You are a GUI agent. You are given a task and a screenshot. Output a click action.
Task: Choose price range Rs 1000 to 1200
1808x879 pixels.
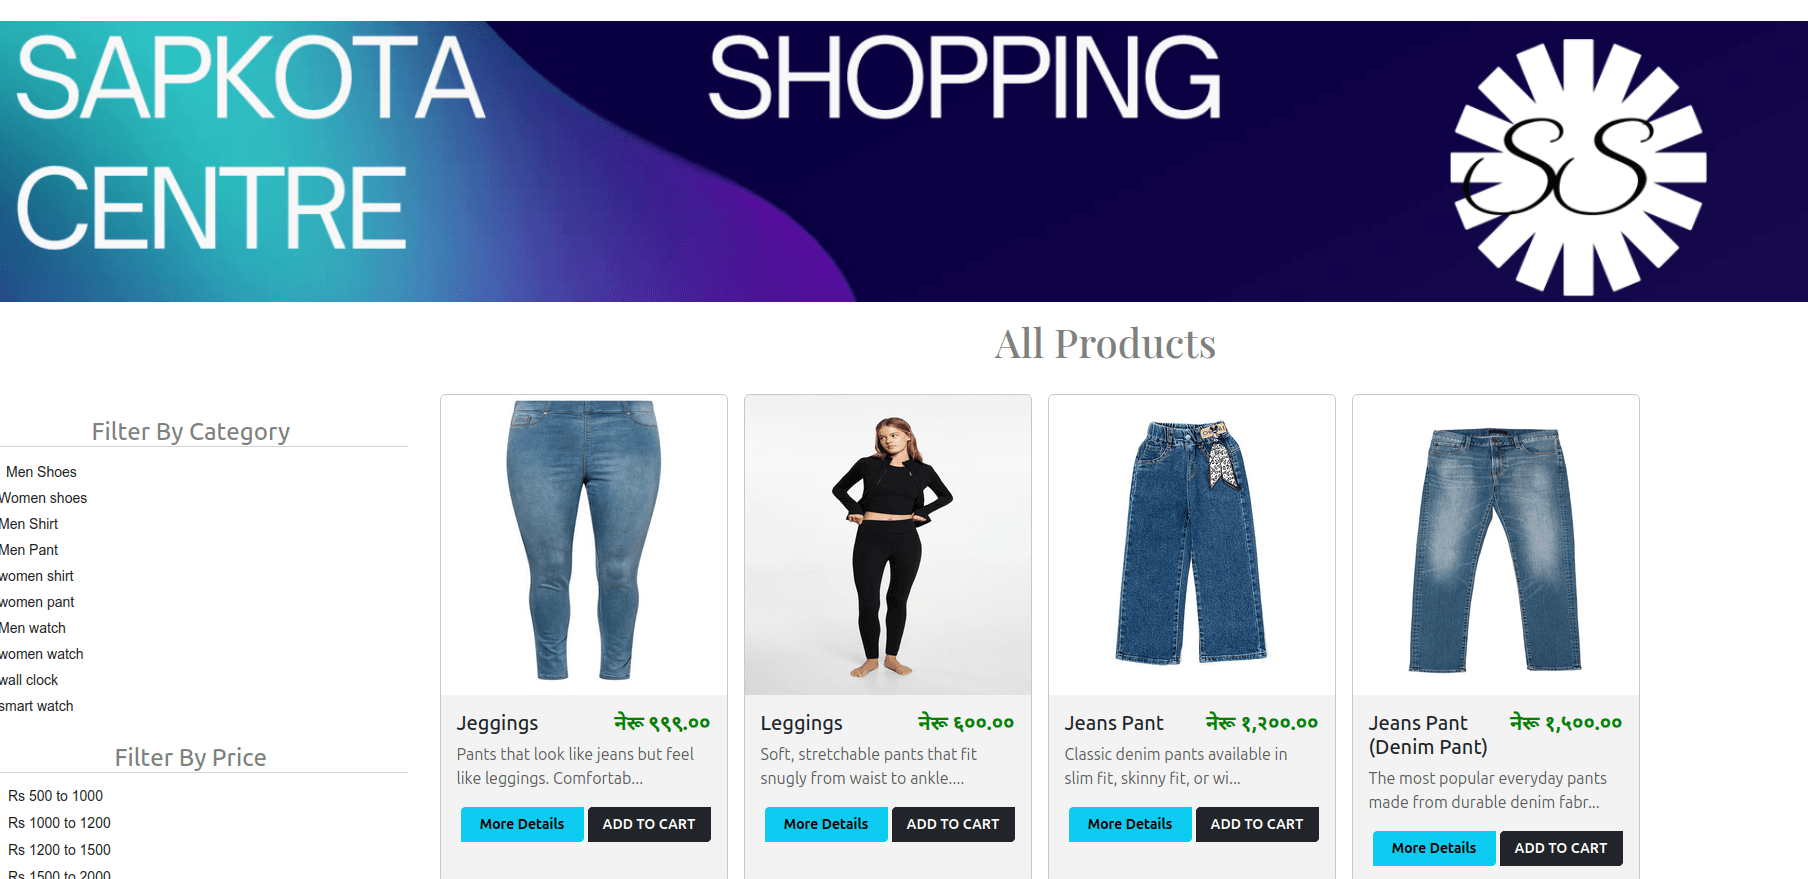60,823
